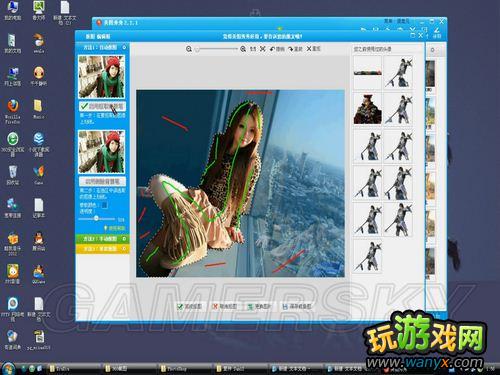Open the text document icon at top of desktop
Image resolution: width=500 pixels, height=375 pixels.
tap(65, 13)
